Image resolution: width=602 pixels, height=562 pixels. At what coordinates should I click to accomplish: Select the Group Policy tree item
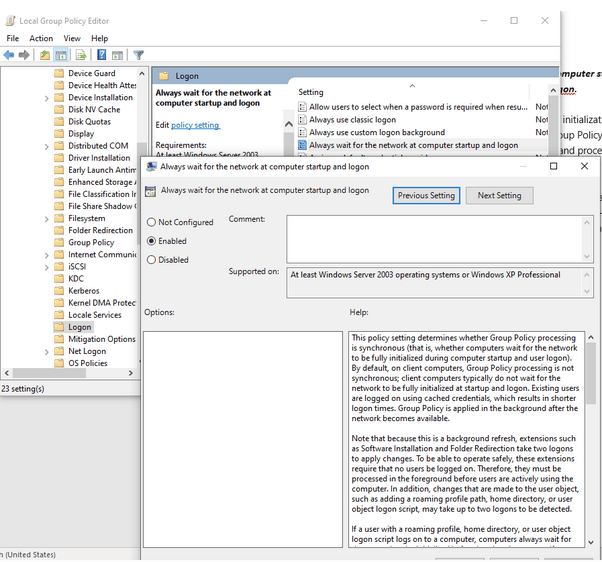(91, 243)
